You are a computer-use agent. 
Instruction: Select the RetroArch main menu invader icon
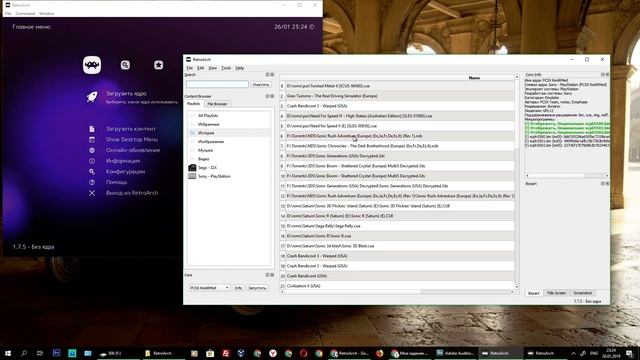[x=92, y=65]
